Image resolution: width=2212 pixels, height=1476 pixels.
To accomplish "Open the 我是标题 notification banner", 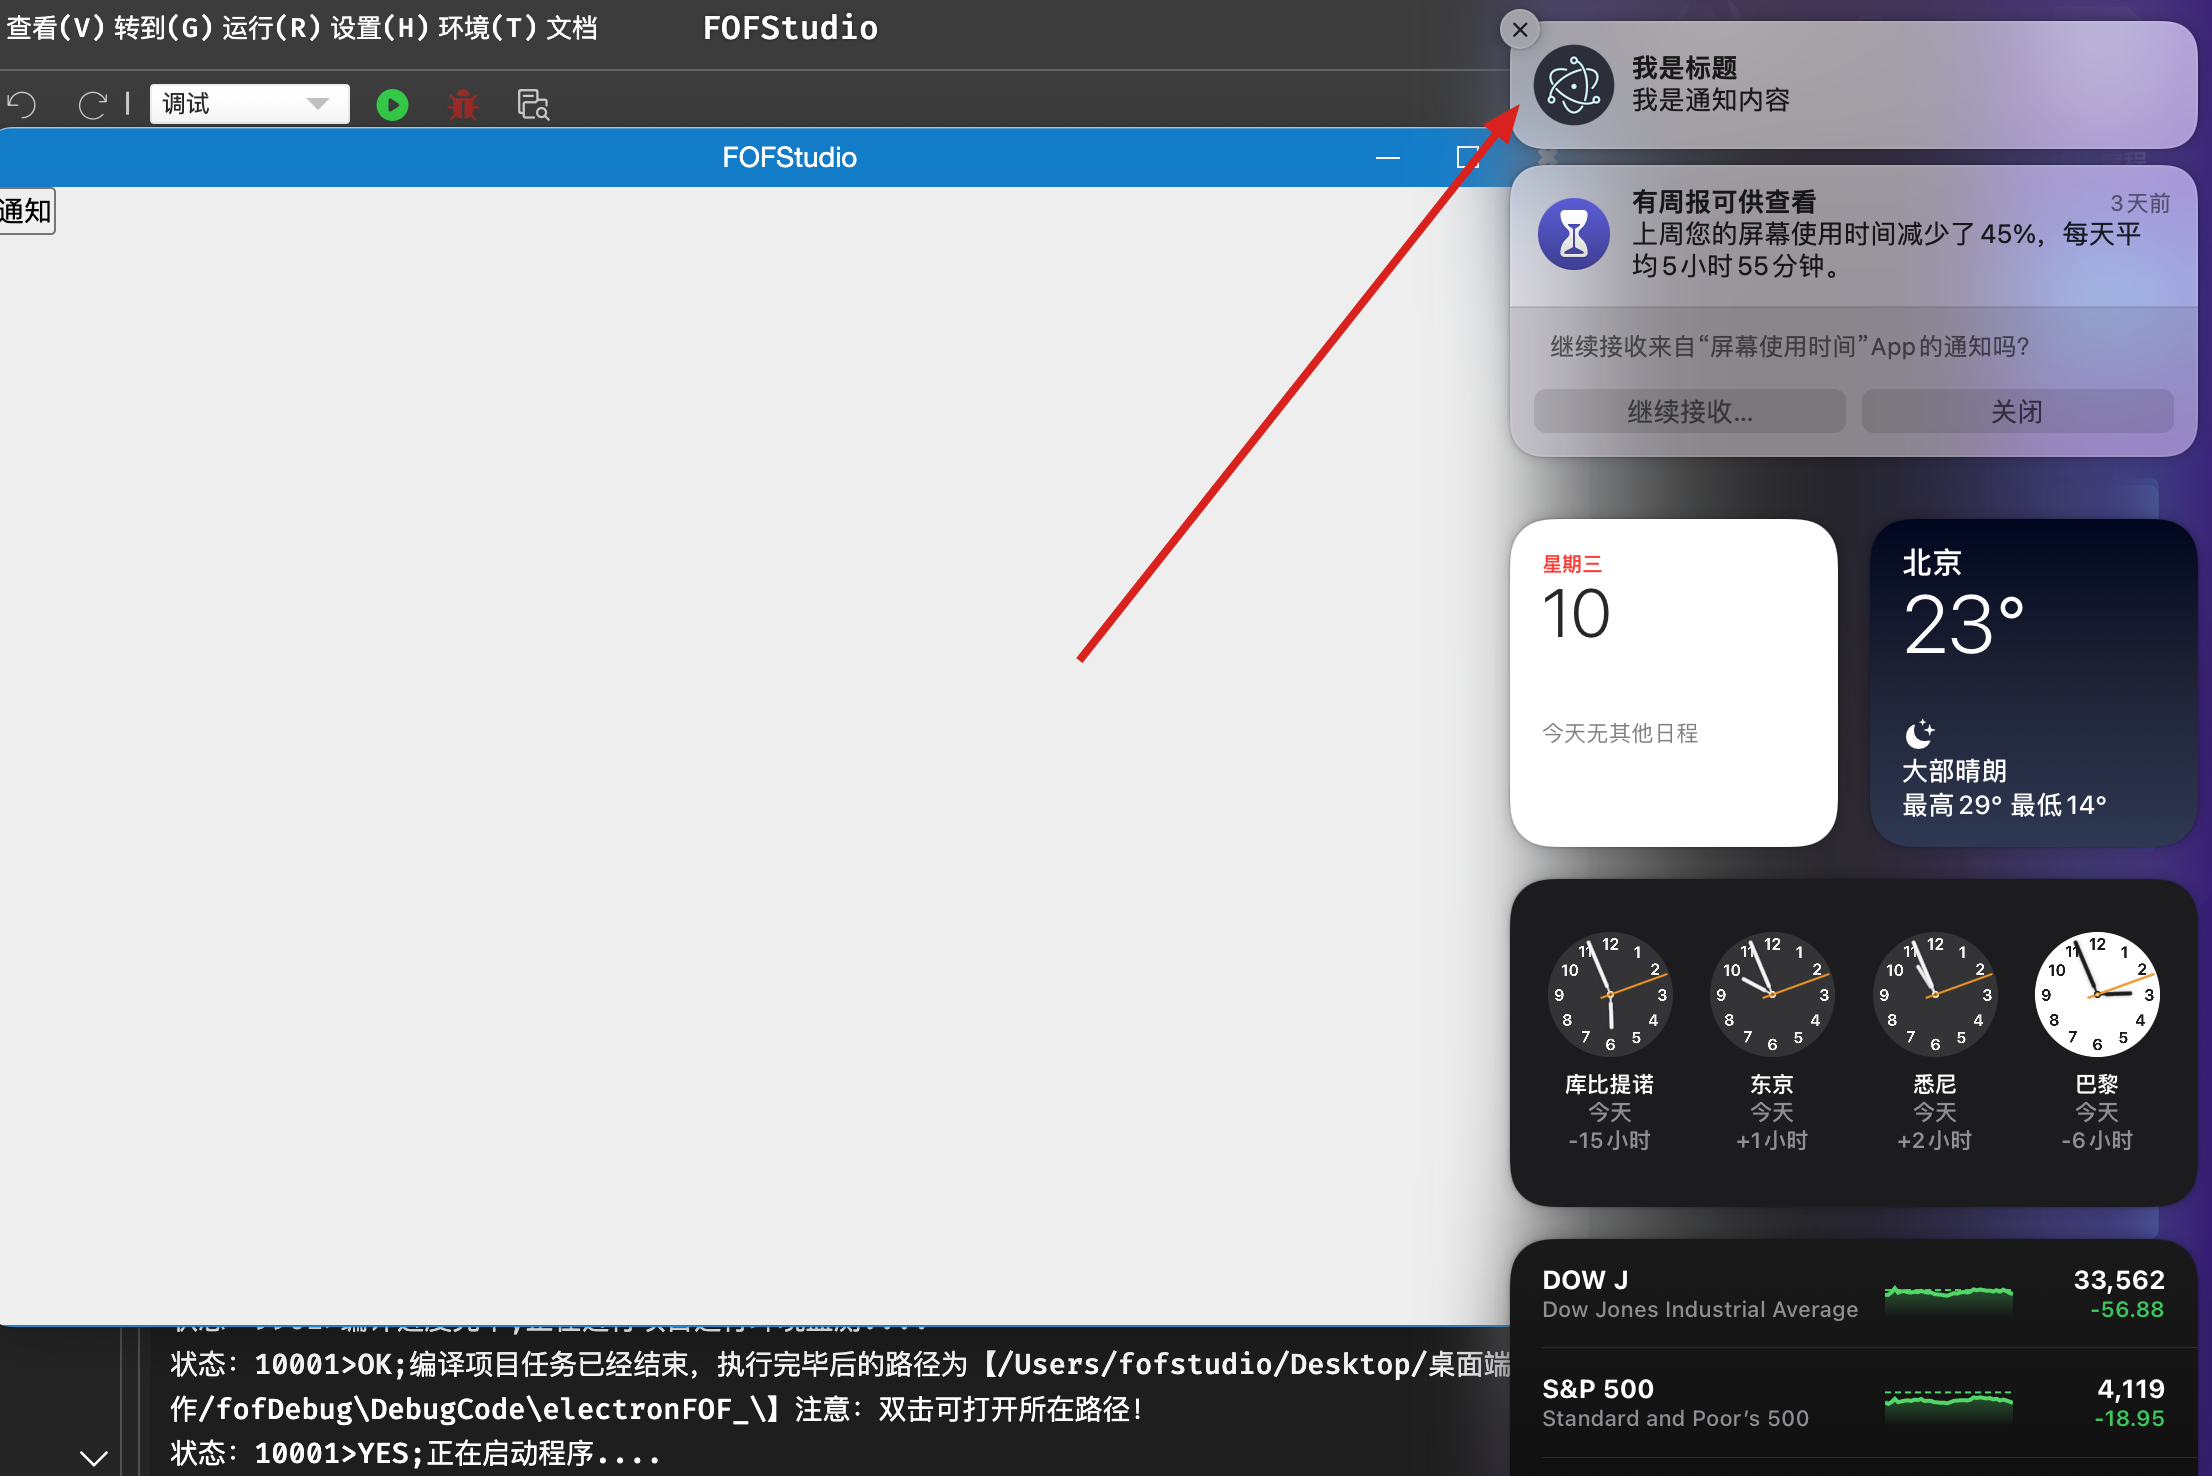I will click(x=1853, y=85).
